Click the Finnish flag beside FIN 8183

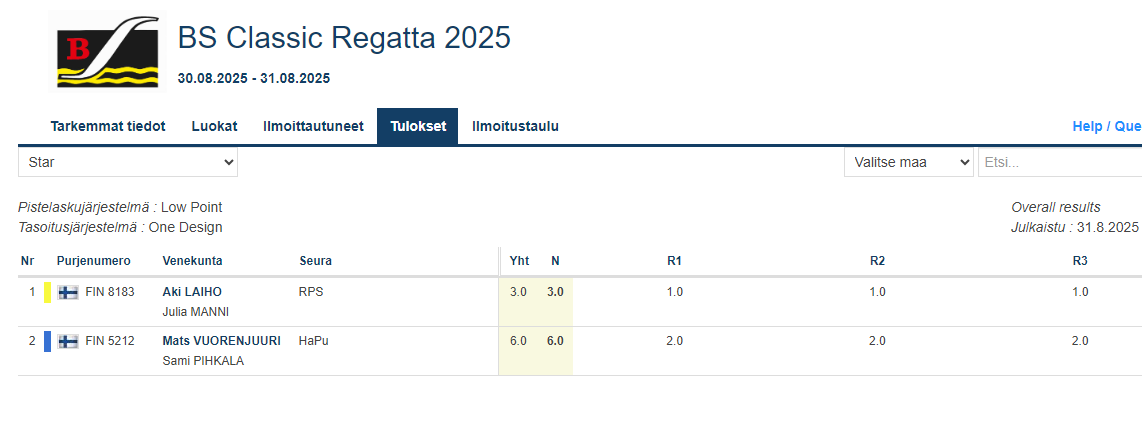pos(68,293)
